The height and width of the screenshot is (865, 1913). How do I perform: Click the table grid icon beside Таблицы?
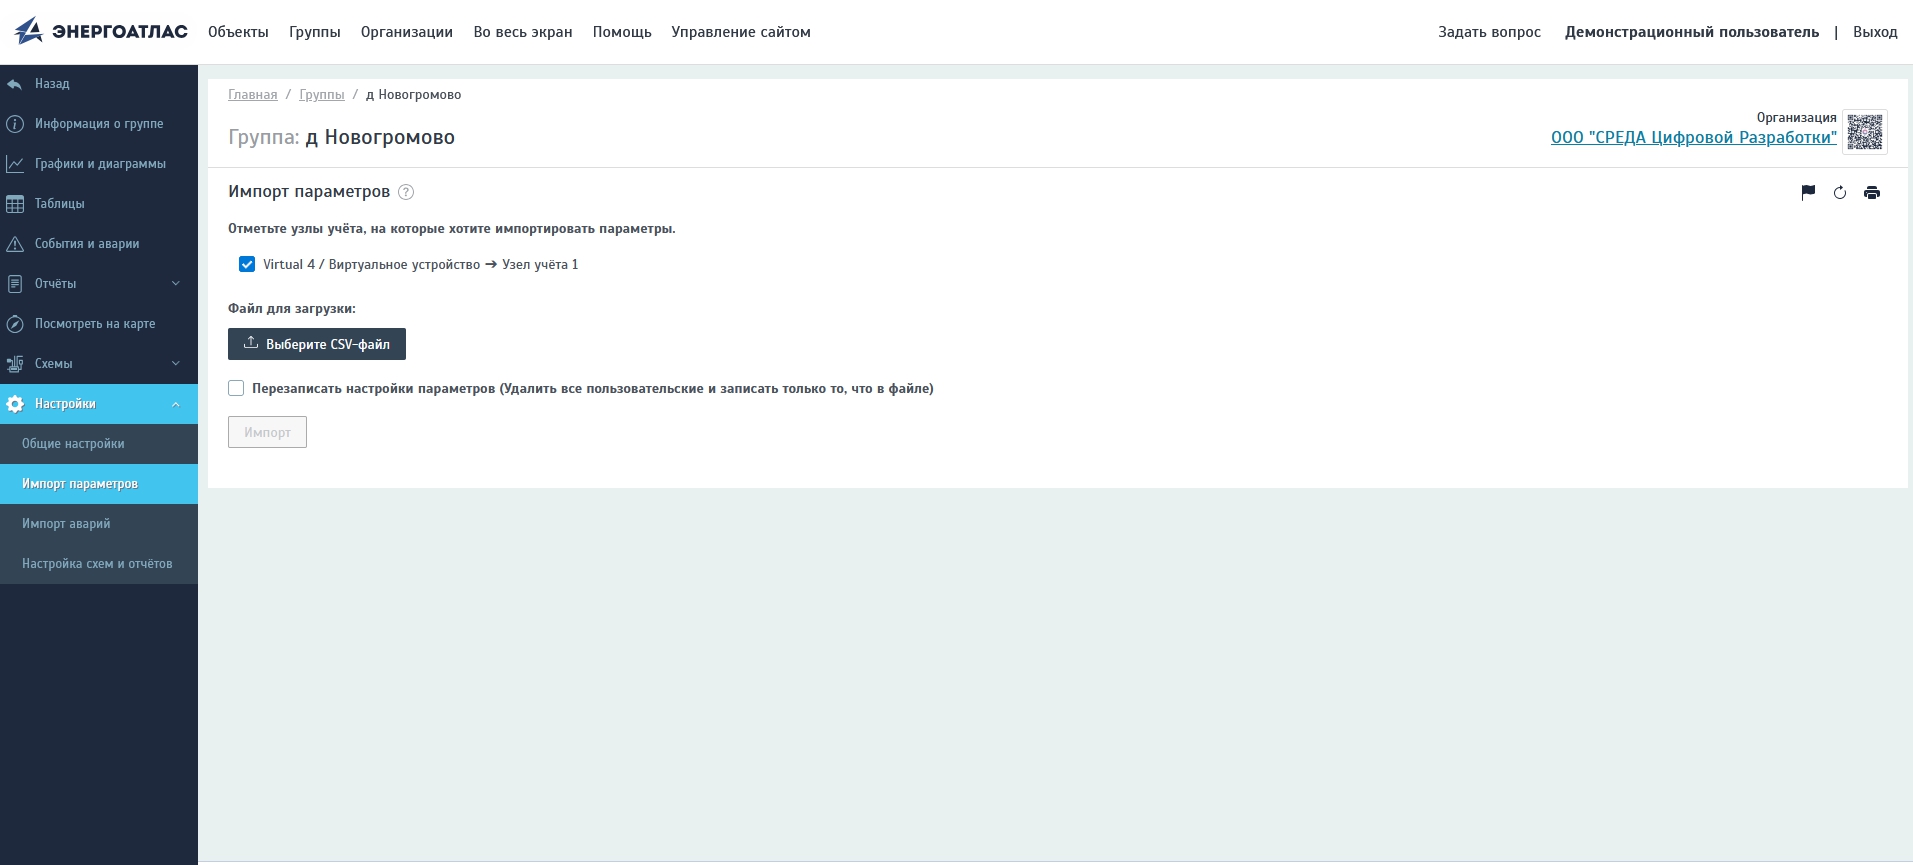pyautogui.click(x=15, y=204)
